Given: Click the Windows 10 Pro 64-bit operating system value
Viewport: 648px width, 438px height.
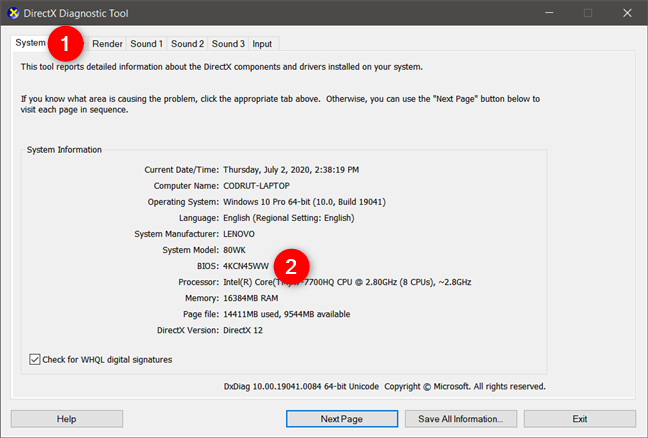Looking at the screenshot, I should [x=304, y=202].
